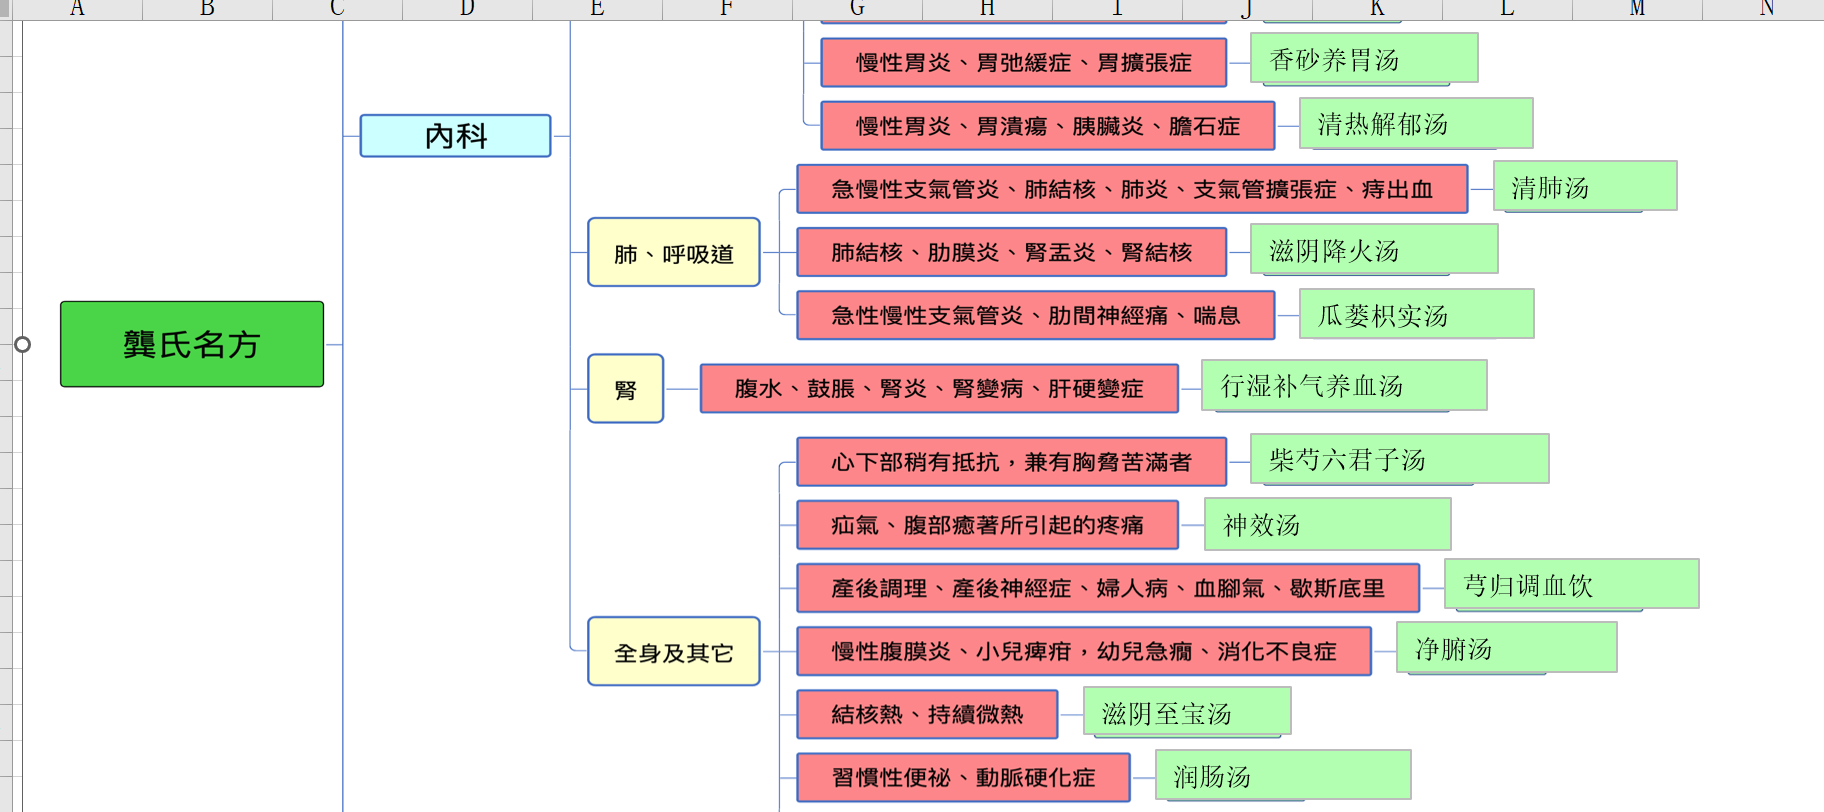
Task: Click the red box 慢性腹膜炎、小兒痺疳
Action: (1084, 651)
